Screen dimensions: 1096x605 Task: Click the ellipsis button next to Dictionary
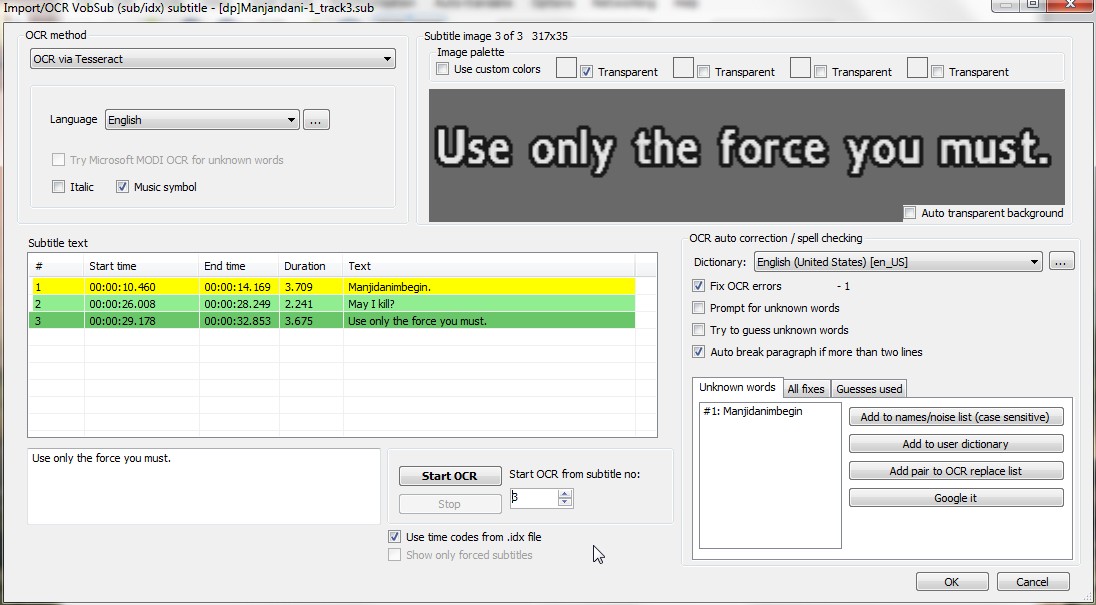point(1061,263)
